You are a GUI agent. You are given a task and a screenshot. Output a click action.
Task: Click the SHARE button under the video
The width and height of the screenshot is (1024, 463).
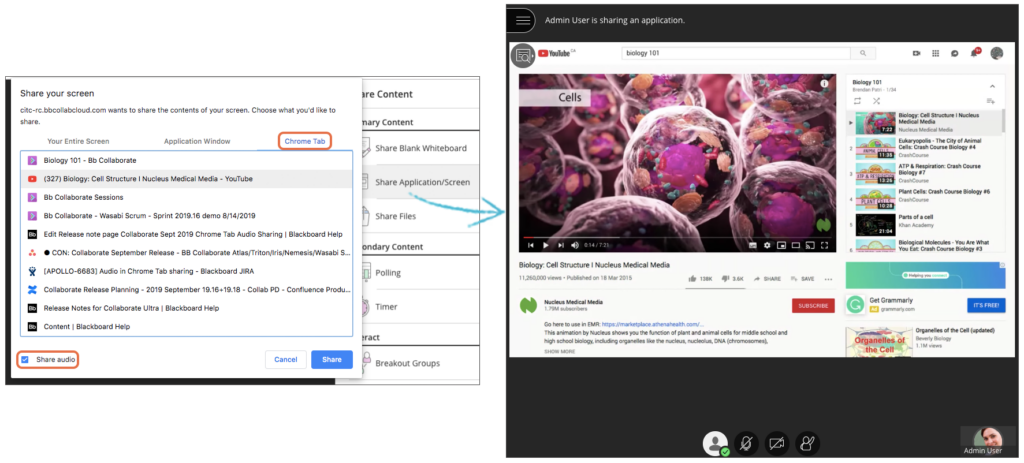[767, 279]
